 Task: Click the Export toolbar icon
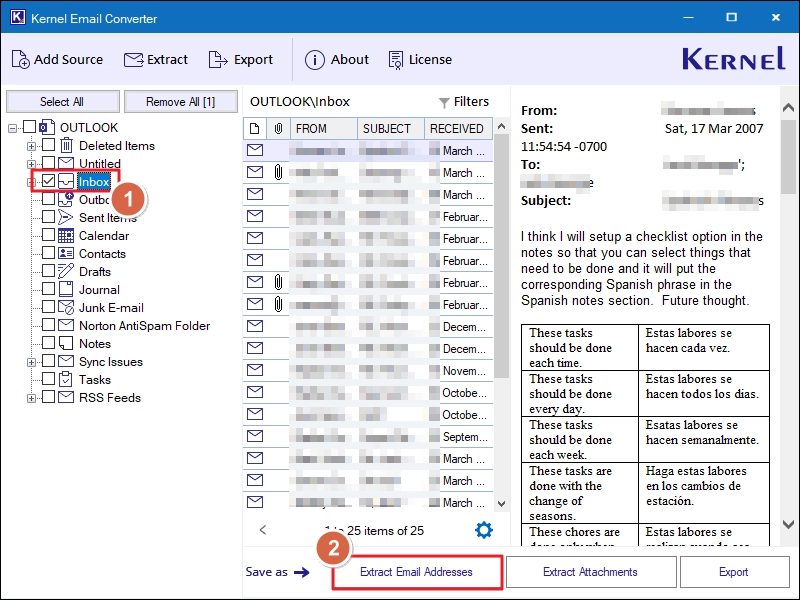pyautogui.click(x=218, y=59)
